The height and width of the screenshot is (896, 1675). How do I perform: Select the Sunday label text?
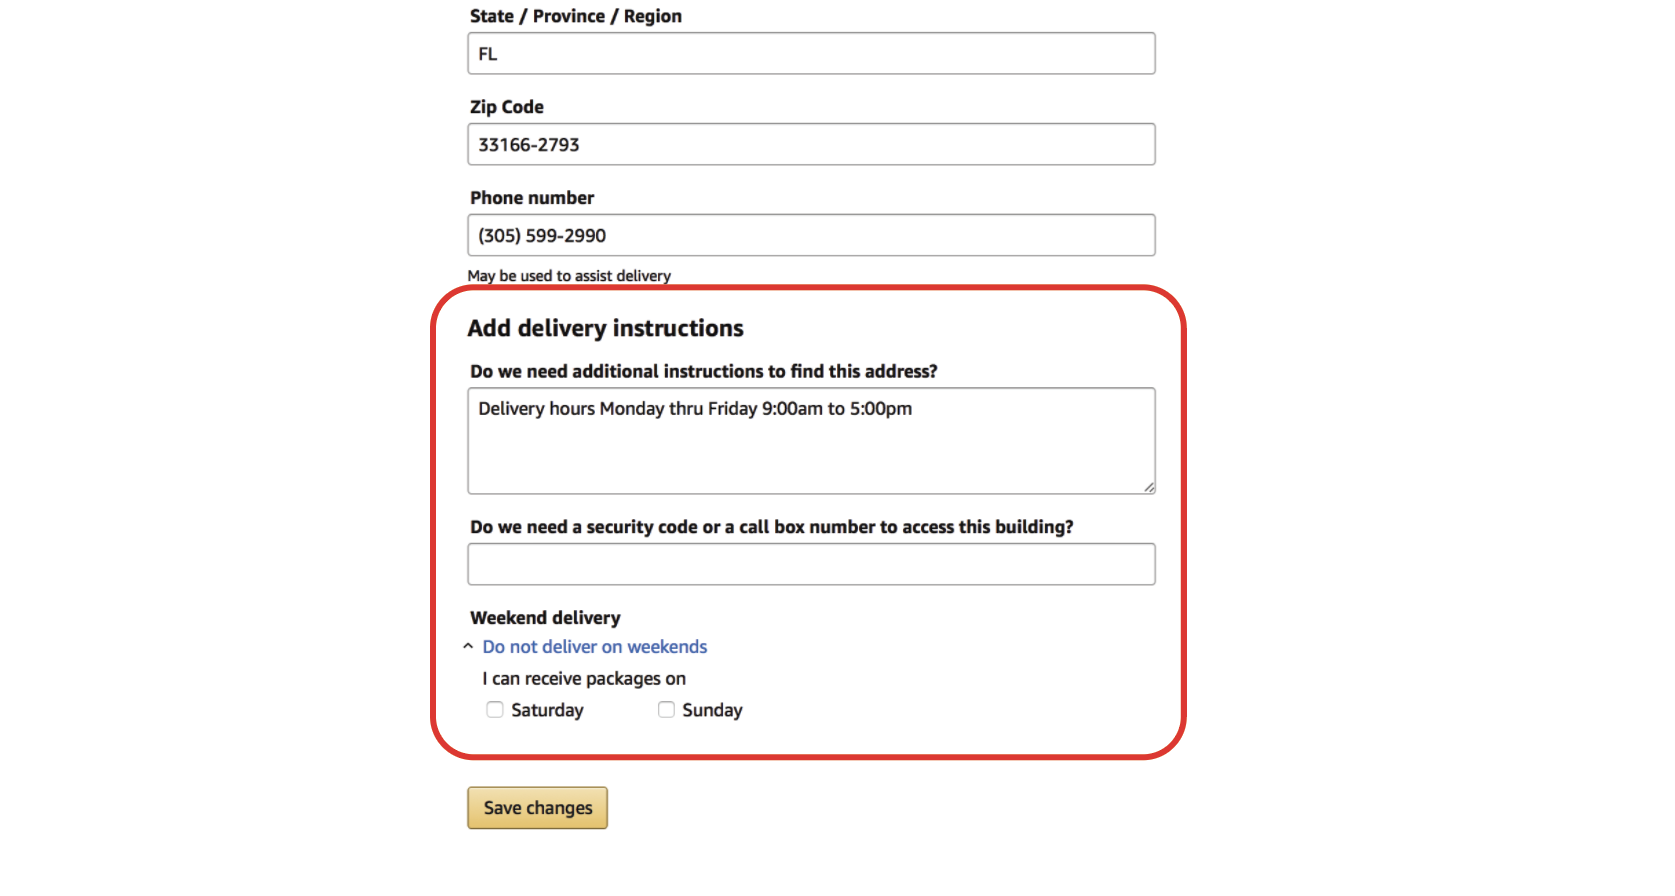coord(712,710)
